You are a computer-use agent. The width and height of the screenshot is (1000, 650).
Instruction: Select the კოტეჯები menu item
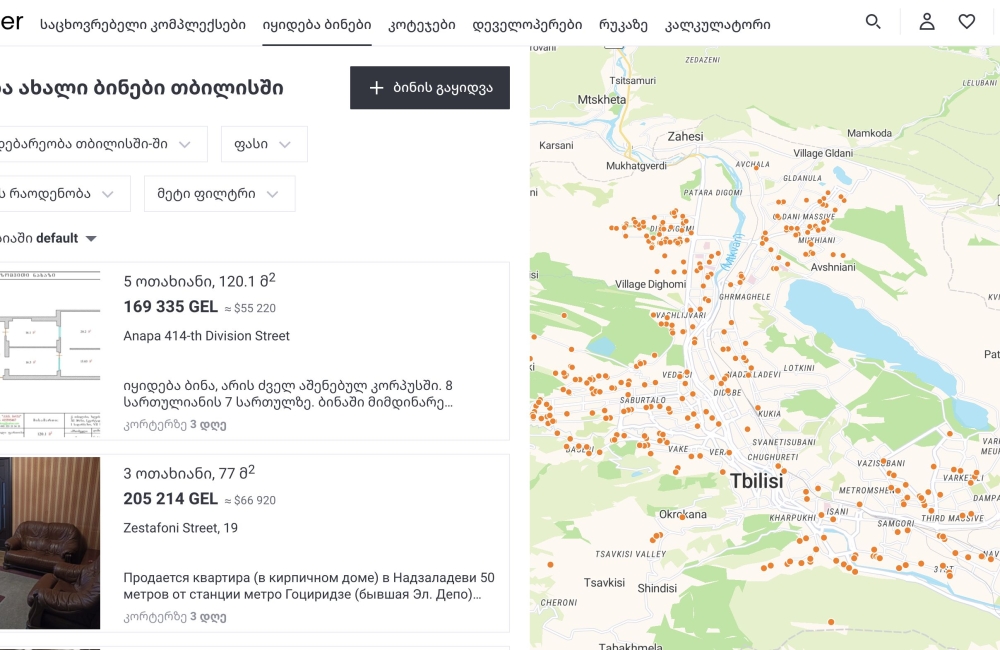421,24
